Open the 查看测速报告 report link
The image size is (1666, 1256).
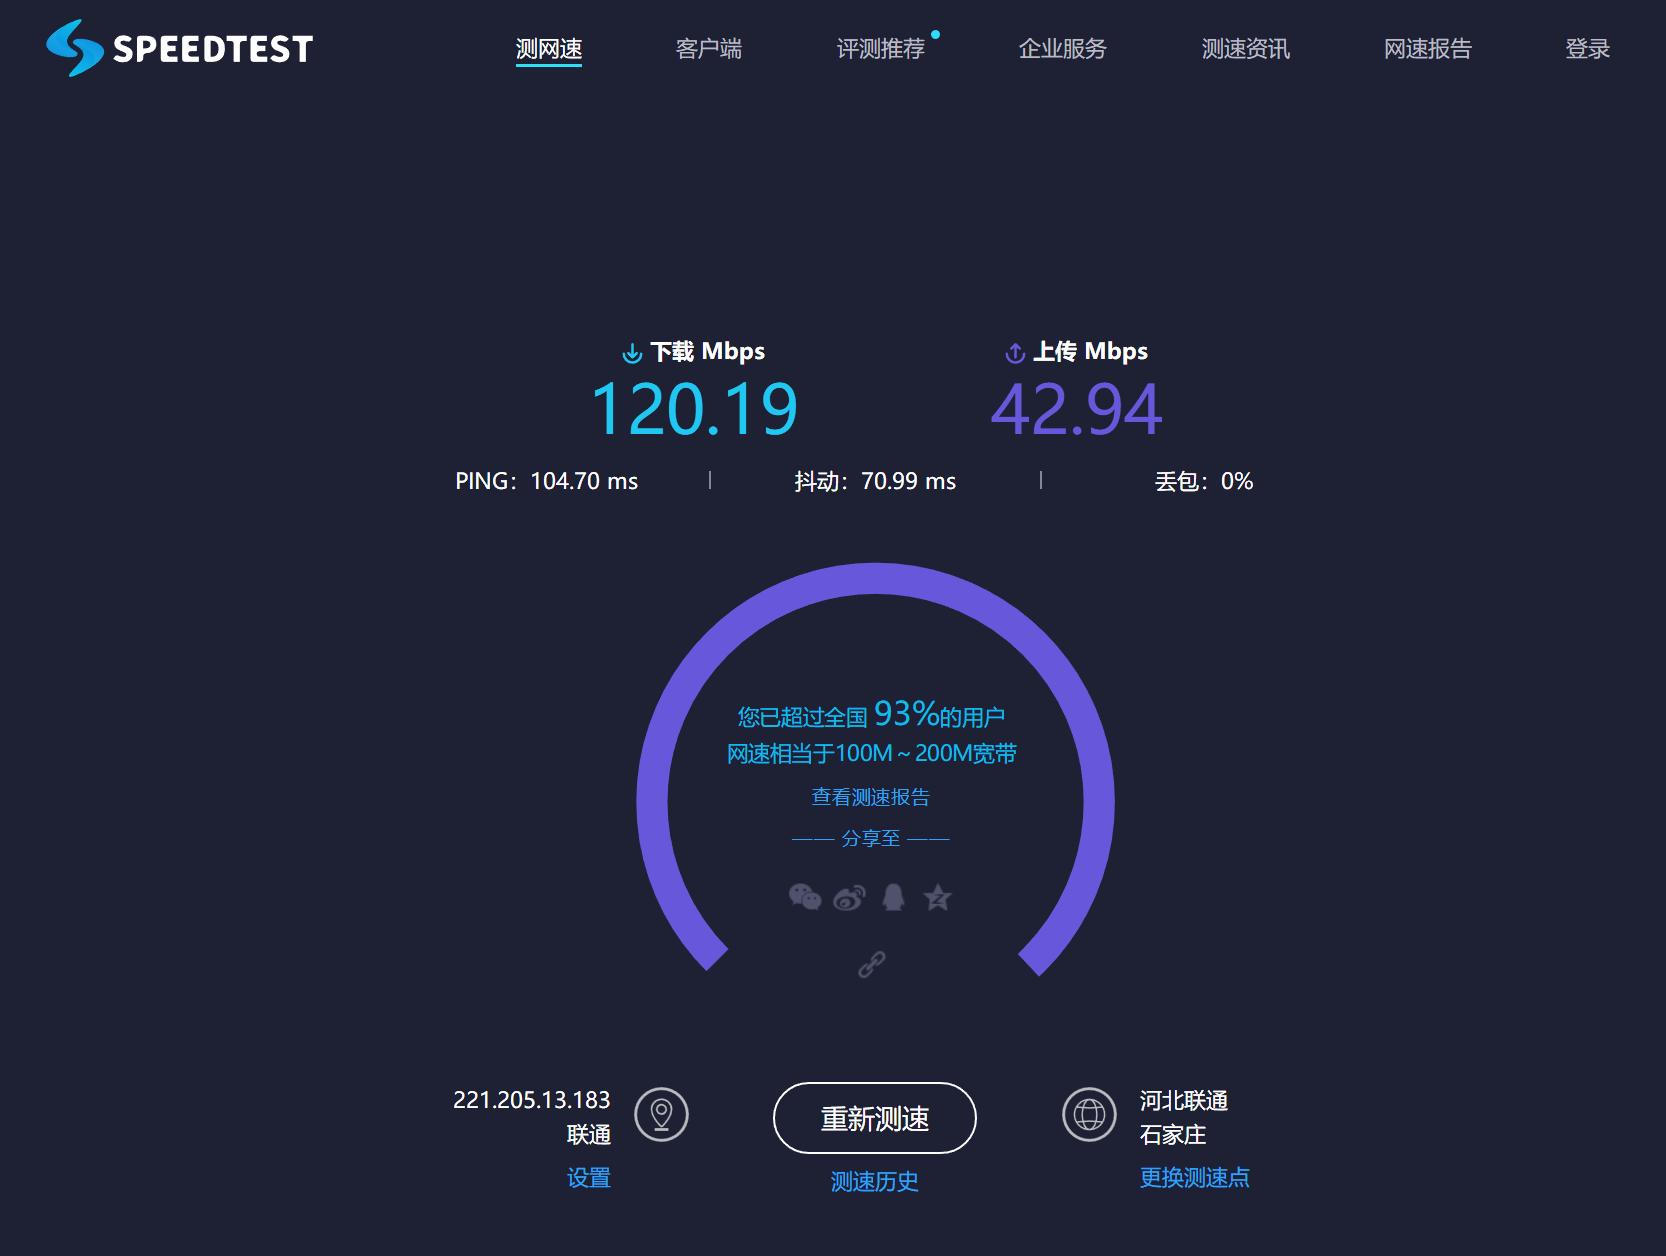pyautogui.click(x=871, y=796)
